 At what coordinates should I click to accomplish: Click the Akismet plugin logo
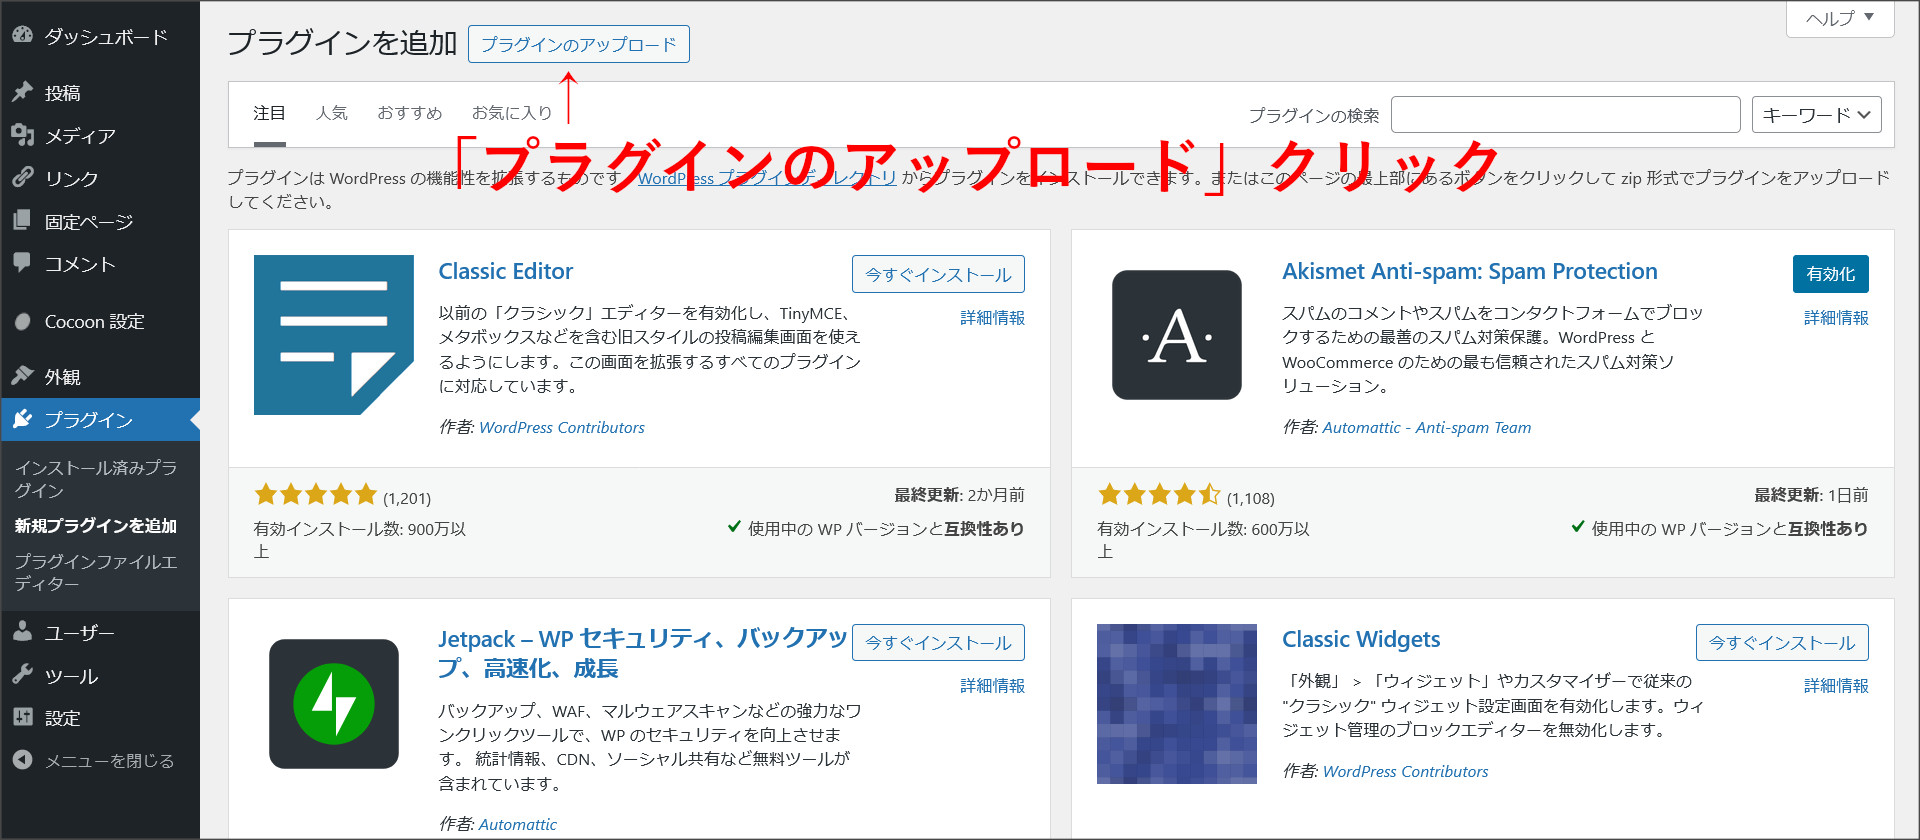coord(1177,335)
